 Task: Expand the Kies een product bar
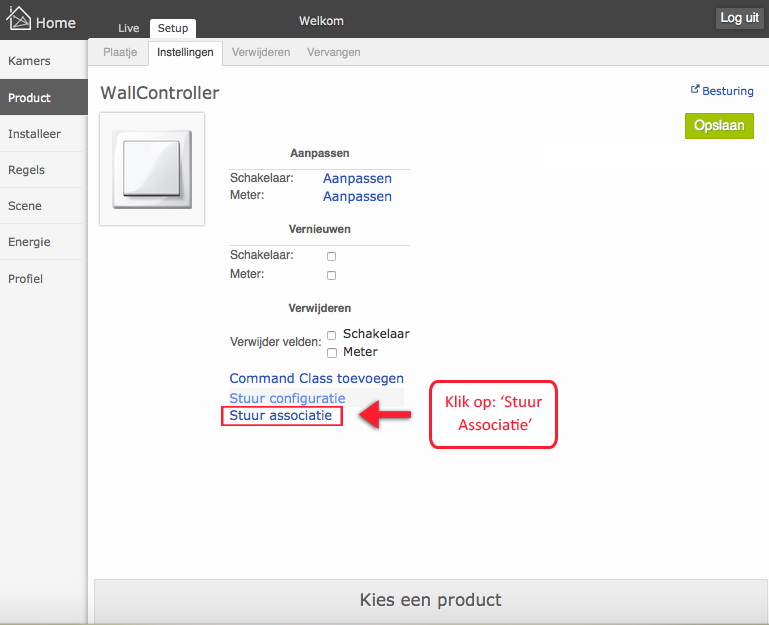coord(431,600)
